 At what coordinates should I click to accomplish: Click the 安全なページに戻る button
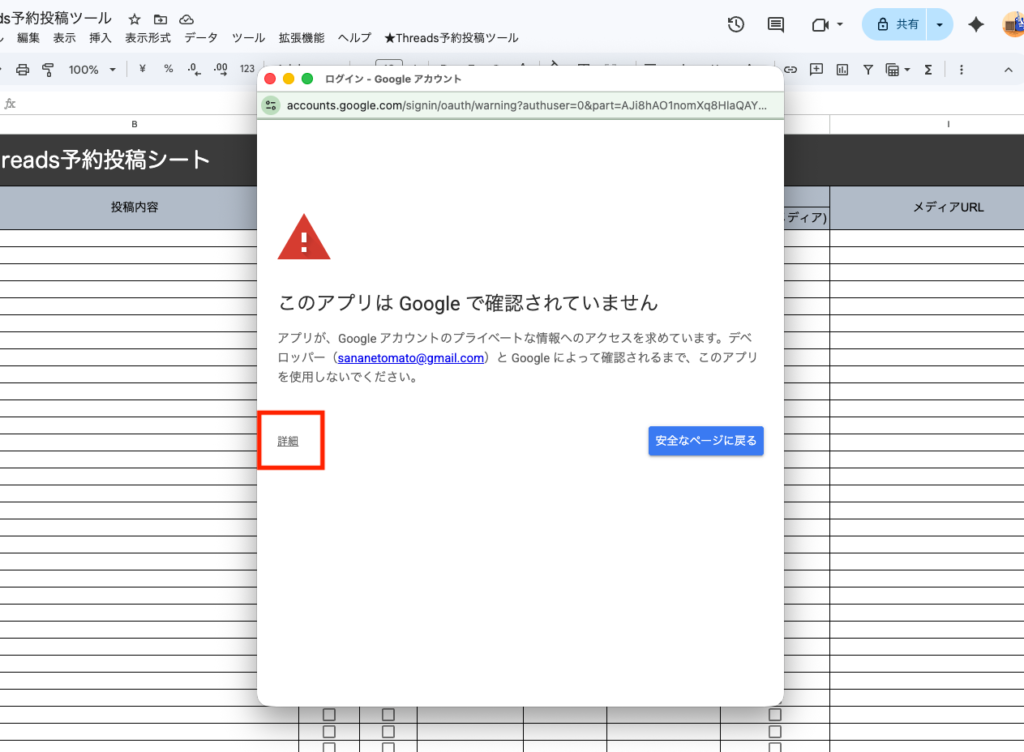coord(705,440)
